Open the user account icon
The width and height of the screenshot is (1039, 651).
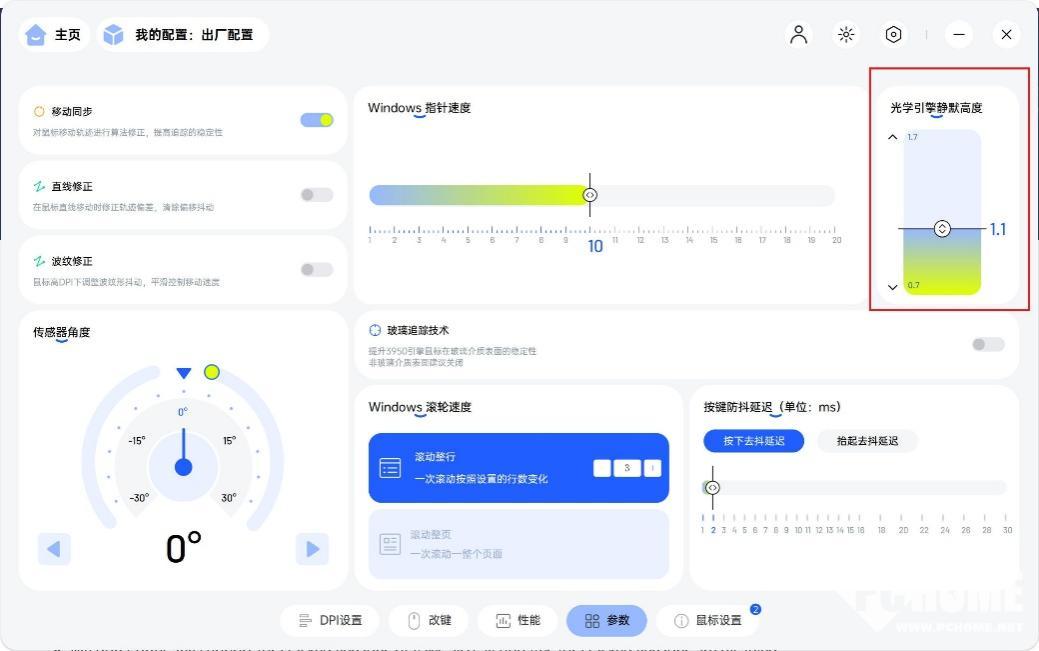pyautogui.click(x=798, y=34)
